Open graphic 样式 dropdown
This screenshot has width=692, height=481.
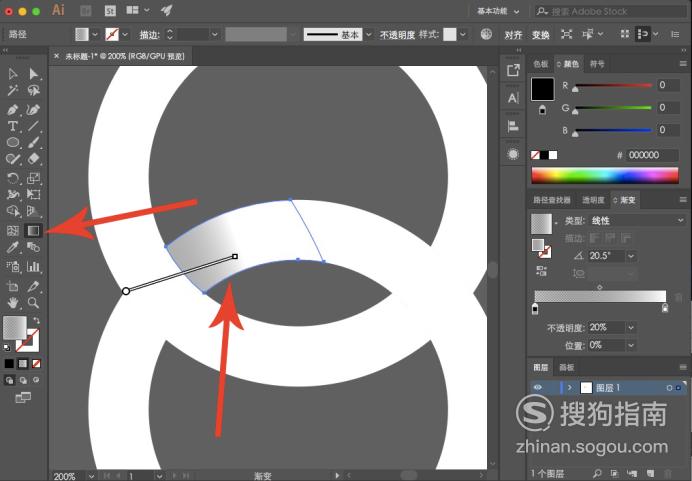click(x=463, y=34)
